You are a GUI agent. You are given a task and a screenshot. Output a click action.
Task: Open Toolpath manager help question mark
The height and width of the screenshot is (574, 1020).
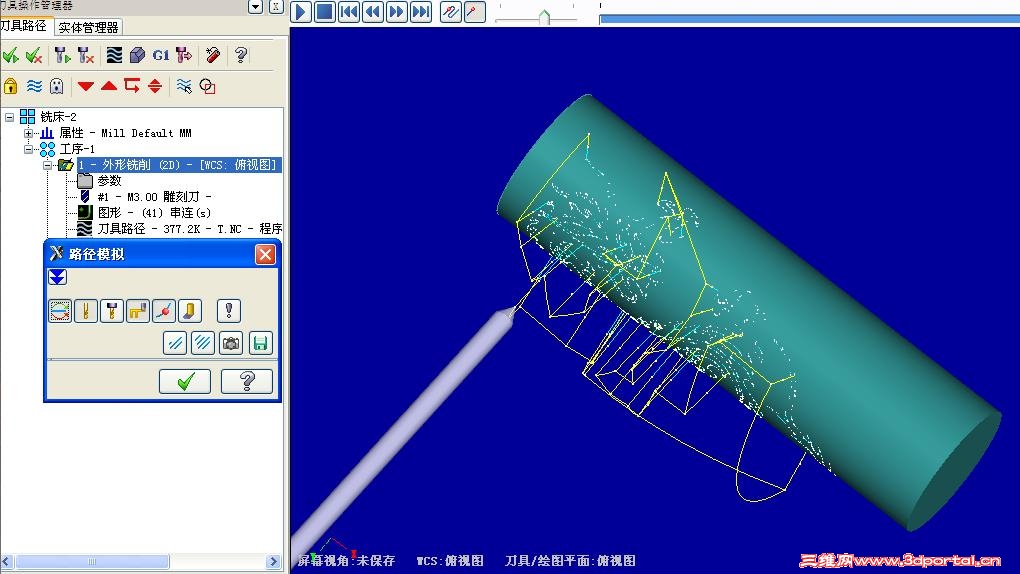coord(241,55)
